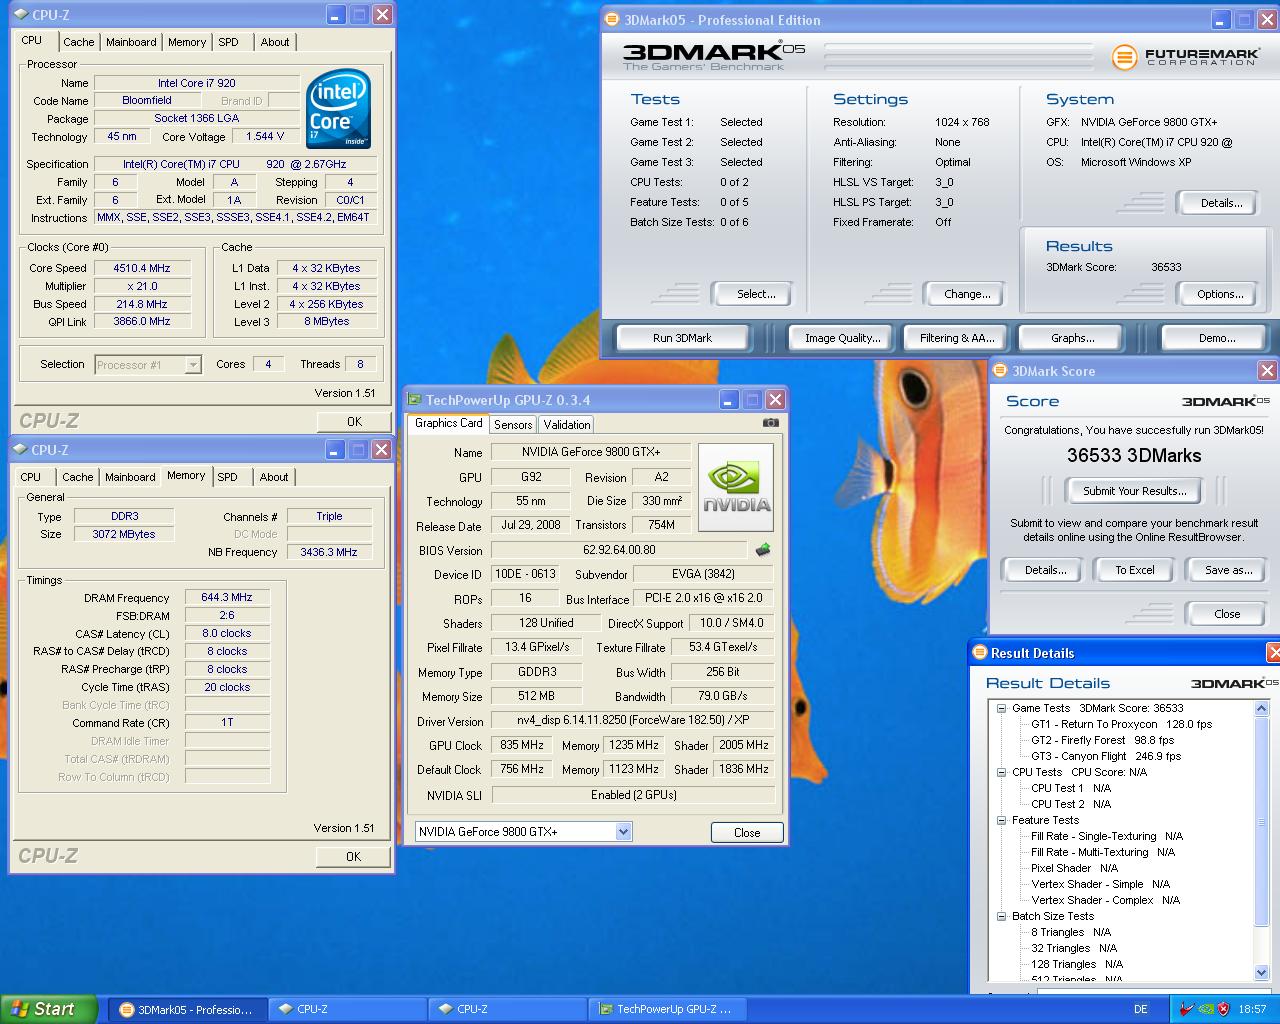Click Details button in 3DMark Score window
Image resolution: width=1280 pixels, height=1024 pixels.
[1045, 570]
